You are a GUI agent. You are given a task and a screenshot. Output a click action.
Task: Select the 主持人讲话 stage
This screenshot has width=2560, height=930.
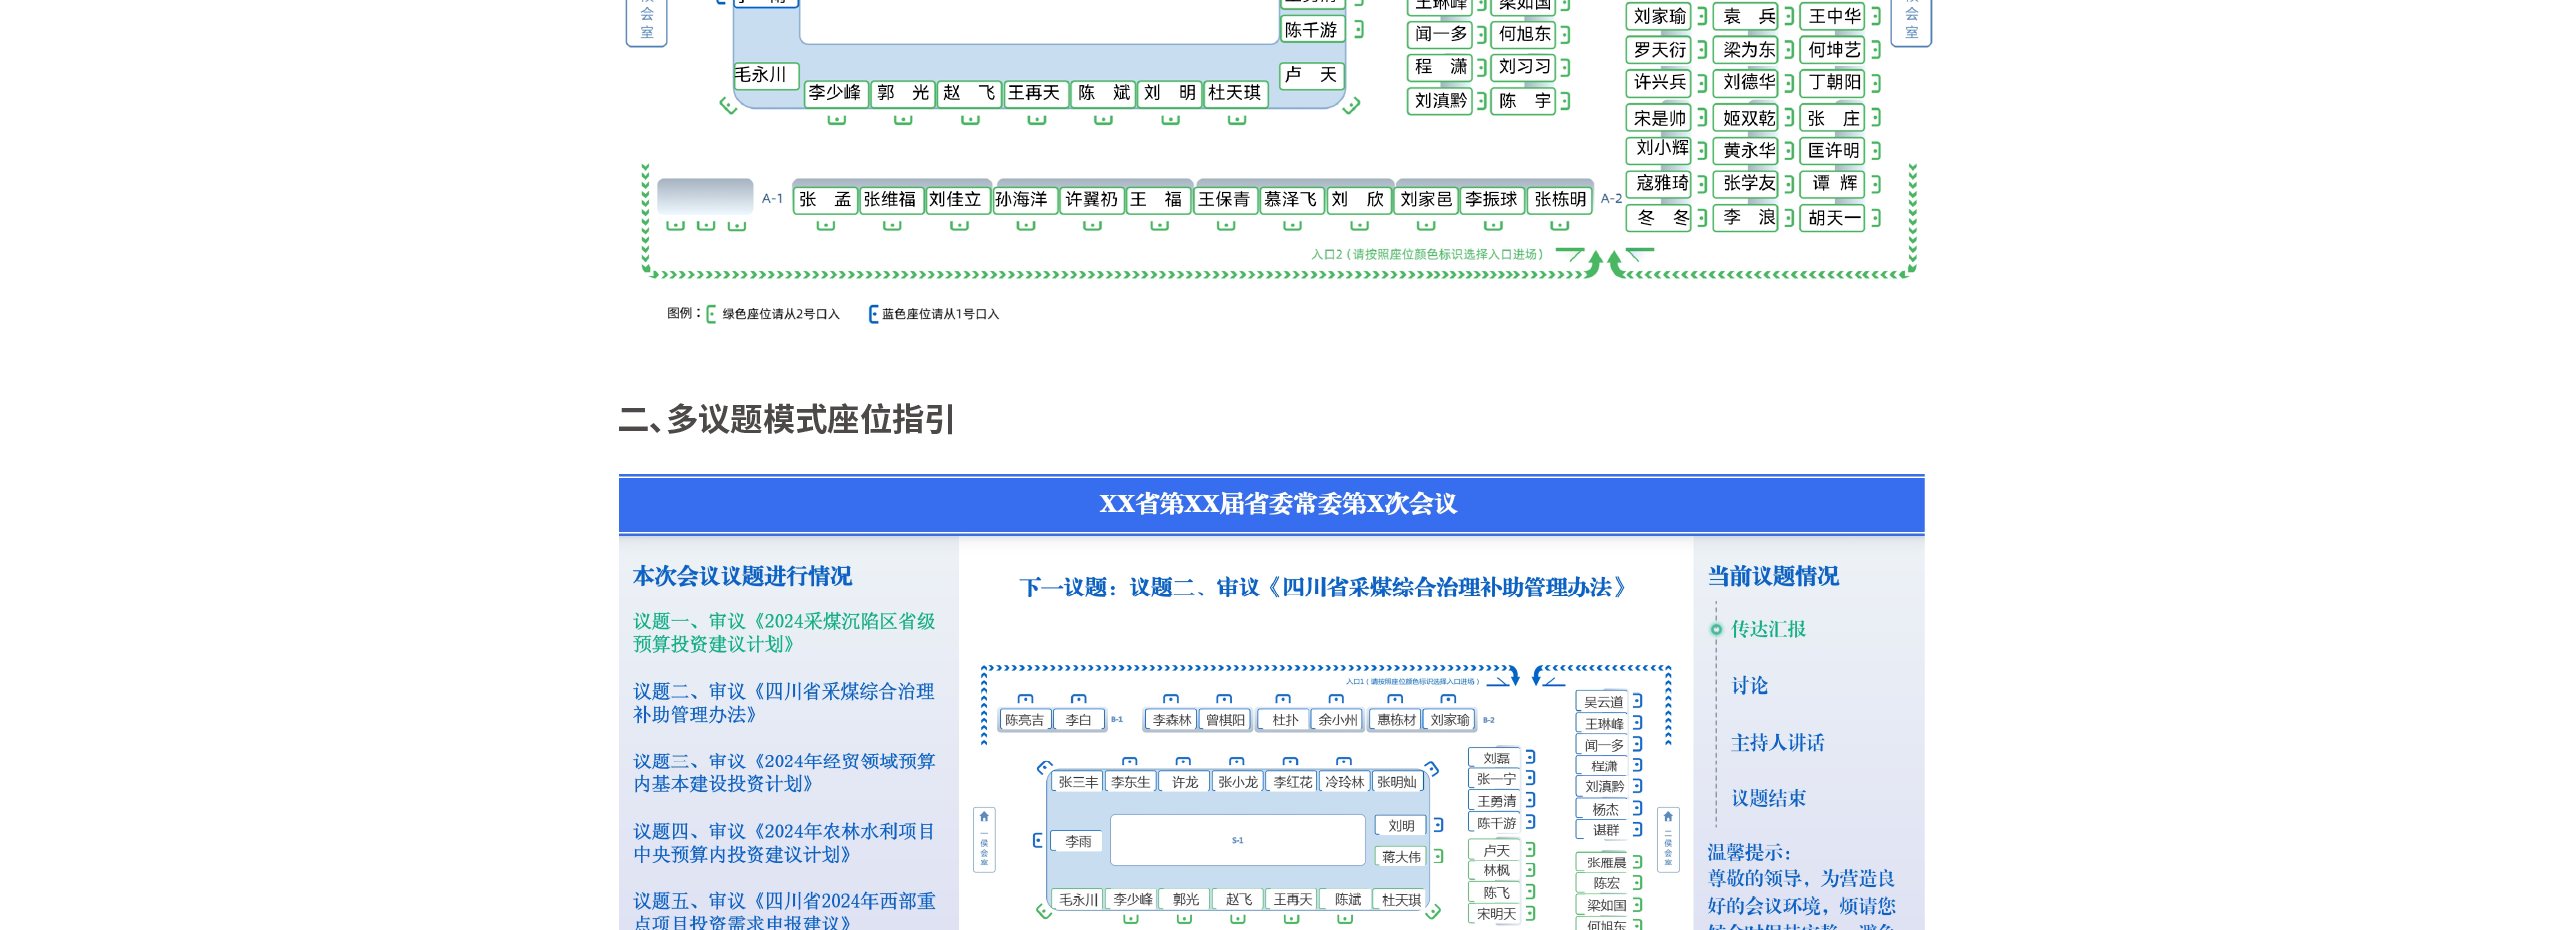coord(1777,742)
